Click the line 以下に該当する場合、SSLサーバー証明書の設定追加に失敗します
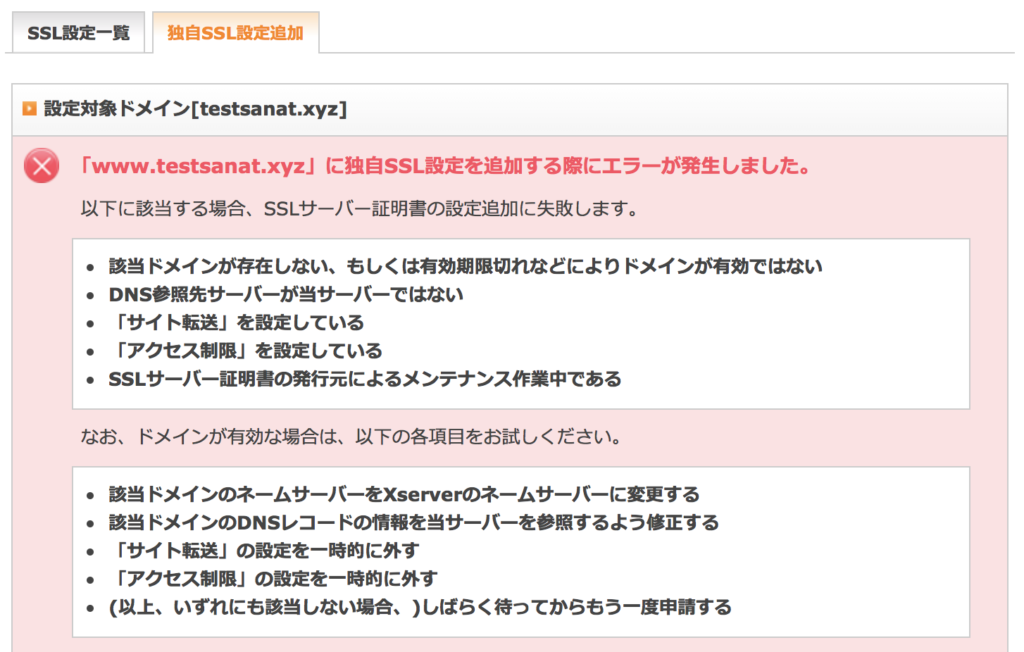The width and height of the screenshot is (1024, 652). coord(359,209)
